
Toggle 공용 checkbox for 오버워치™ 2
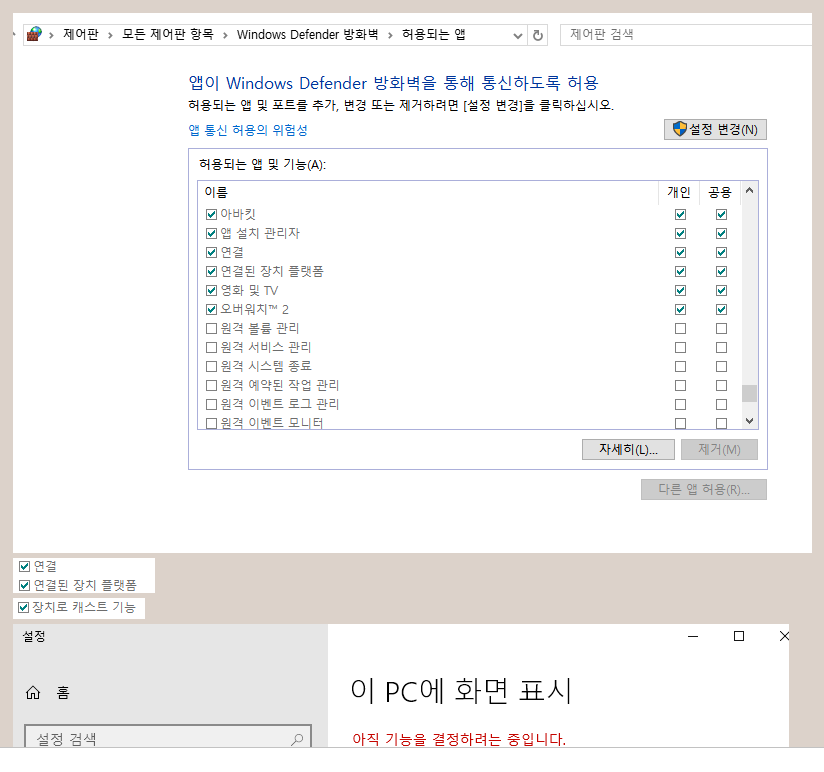pos(721,309)
